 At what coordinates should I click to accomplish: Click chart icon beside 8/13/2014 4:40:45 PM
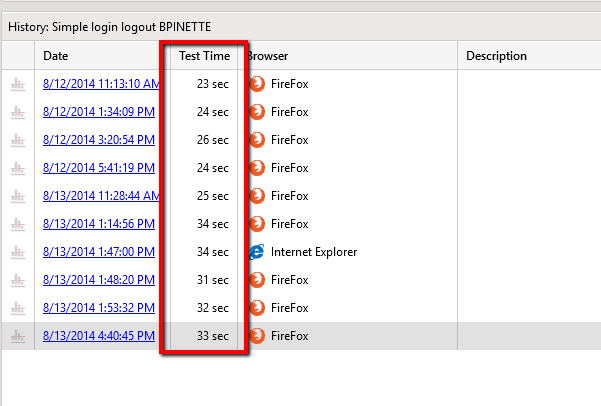pos(17,336)
